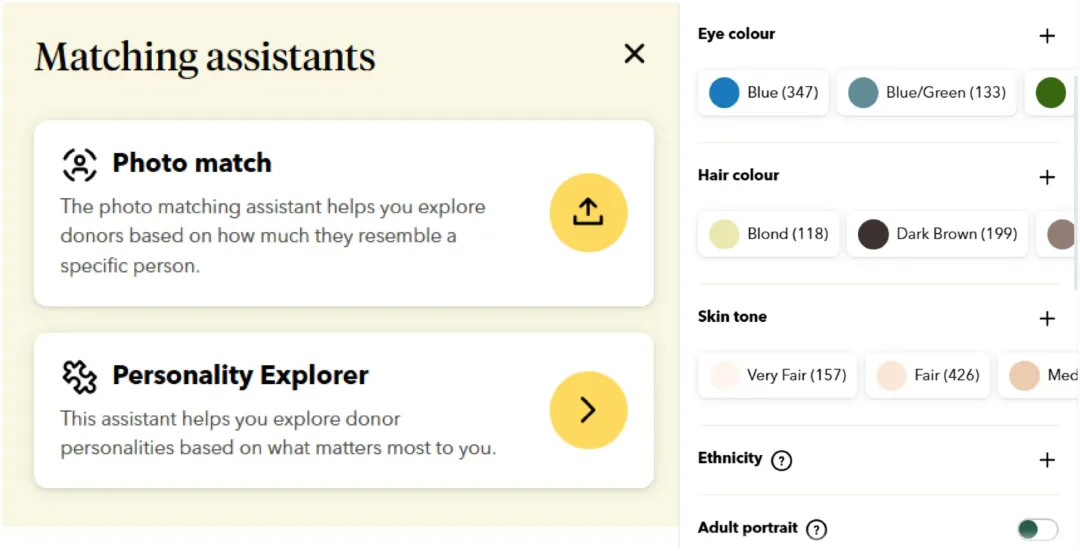Image resolution: width=1080 pixels, height=551 pixels.
Task: Pick the Very Fair (157) skin tone
Action: click(x=777, y=376)
